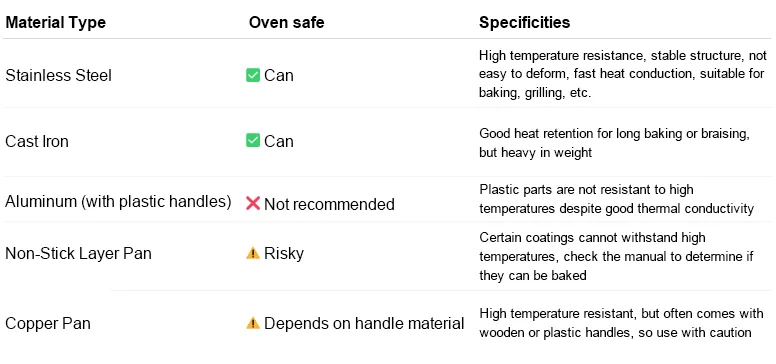Click the Cast Iron material cell
Viewport: 776px width, 364px height.
tap(37, 141)
